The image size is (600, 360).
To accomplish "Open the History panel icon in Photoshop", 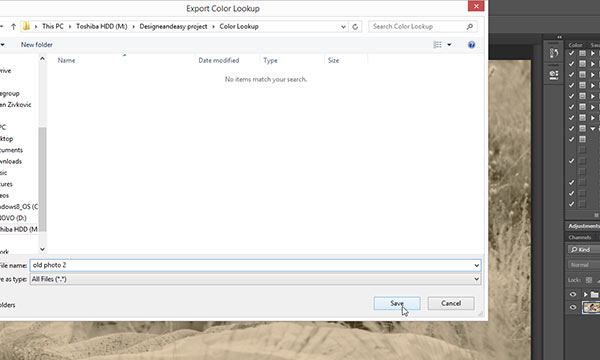I will coord(554,53).
